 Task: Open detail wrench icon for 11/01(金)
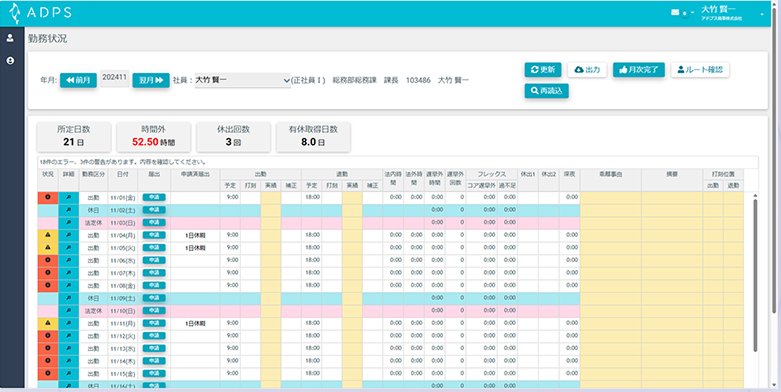pos(68,197)
